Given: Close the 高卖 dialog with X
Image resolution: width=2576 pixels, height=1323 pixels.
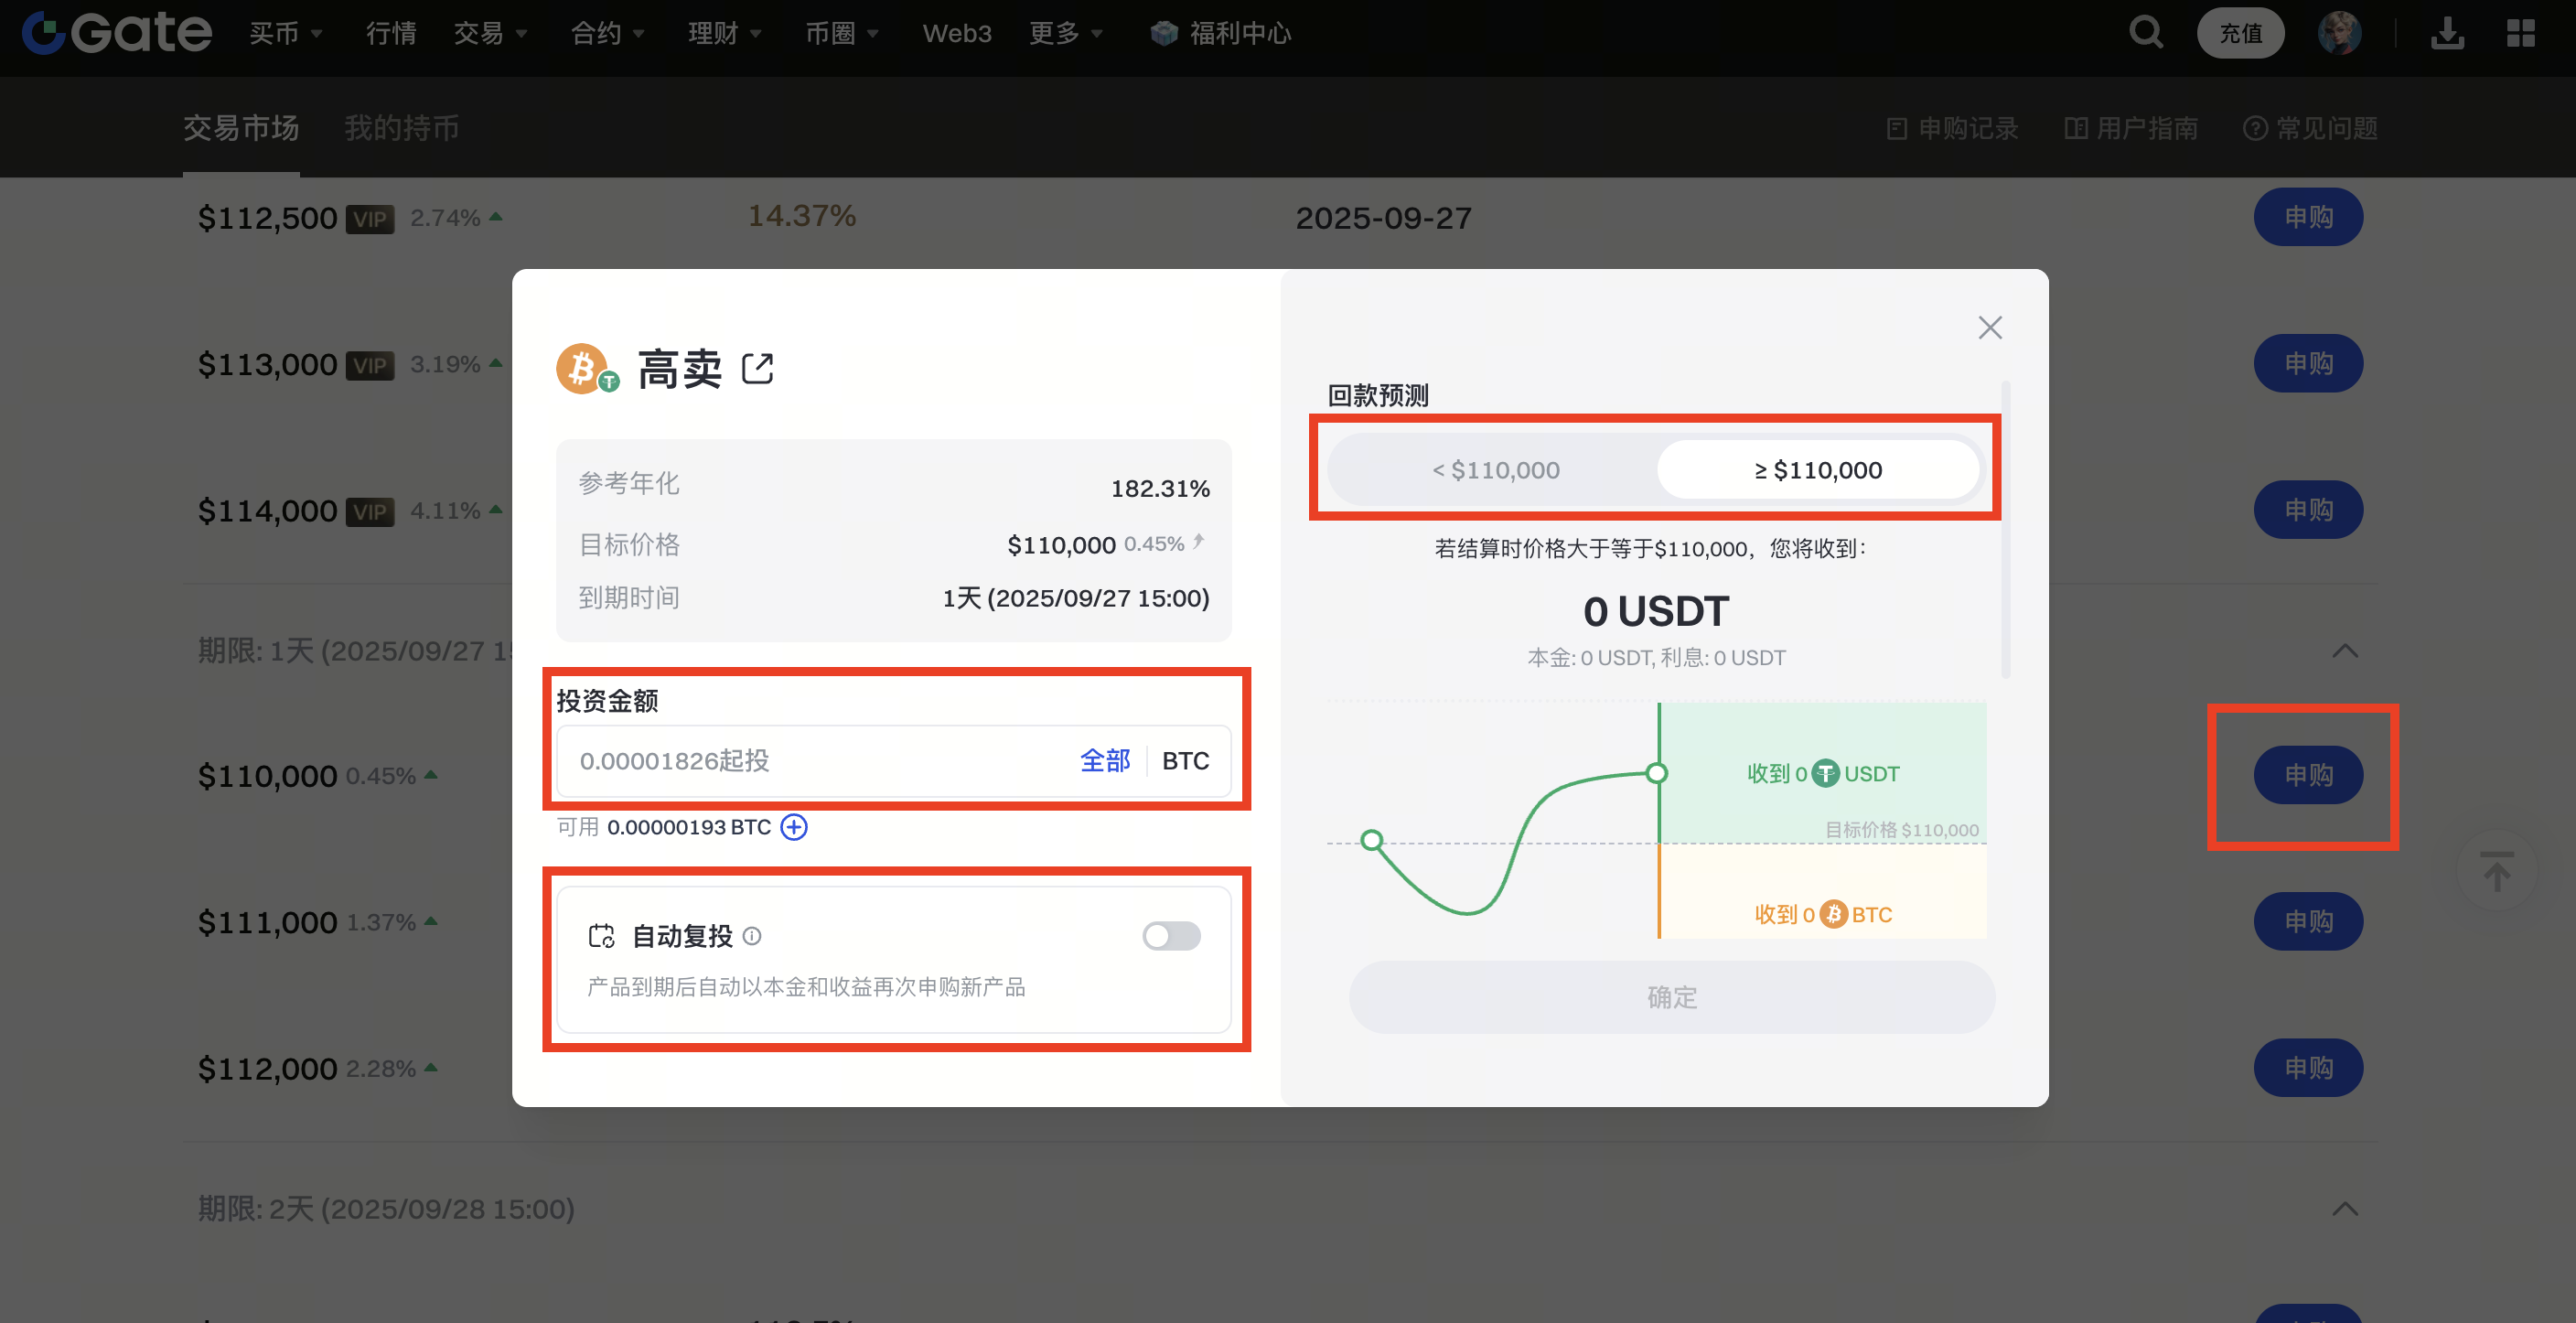Looking at the screenshot, I should click(1990, 328).
